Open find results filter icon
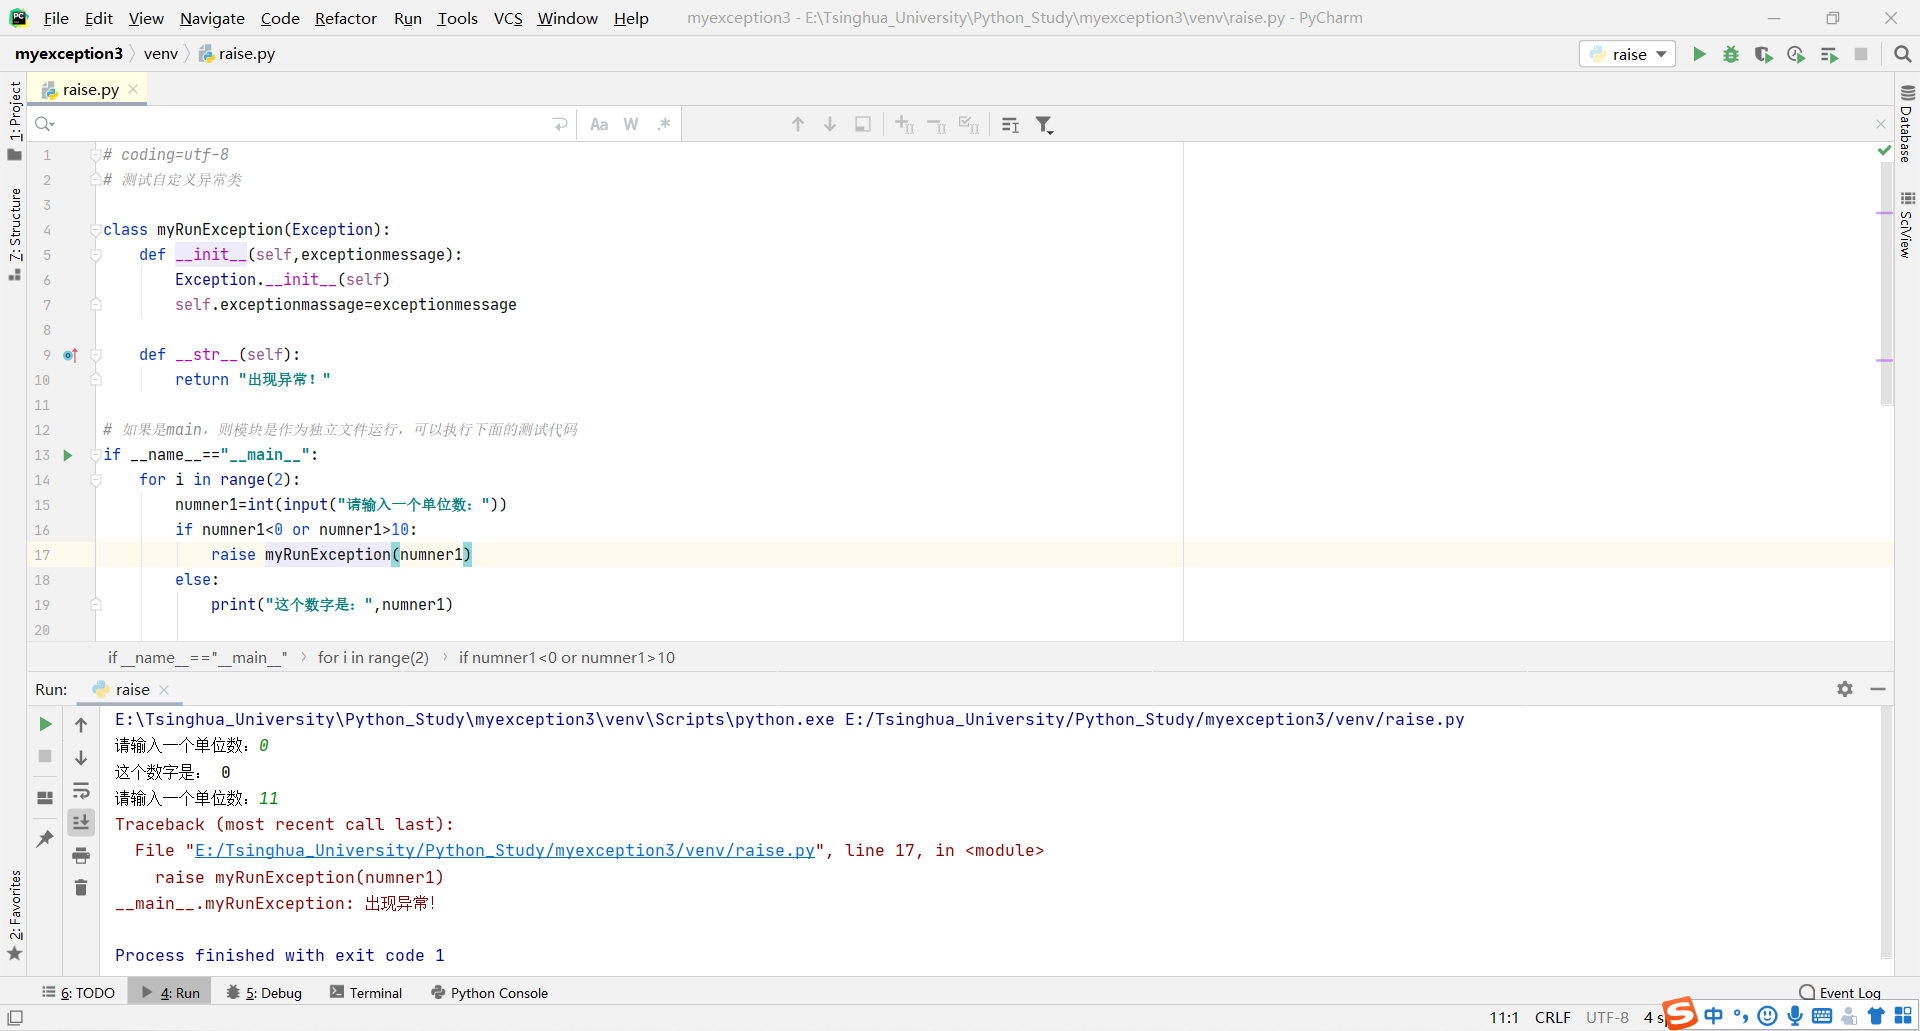 (x=1044, y=124)
